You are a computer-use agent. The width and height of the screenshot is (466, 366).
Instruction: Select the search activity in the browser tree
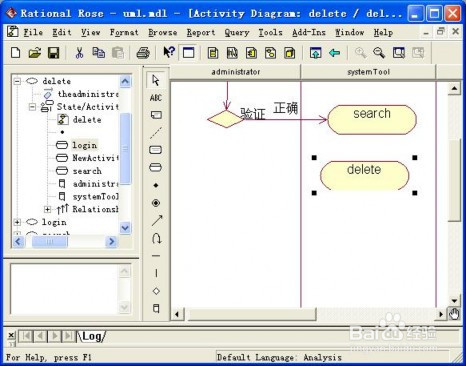point(87,171)
